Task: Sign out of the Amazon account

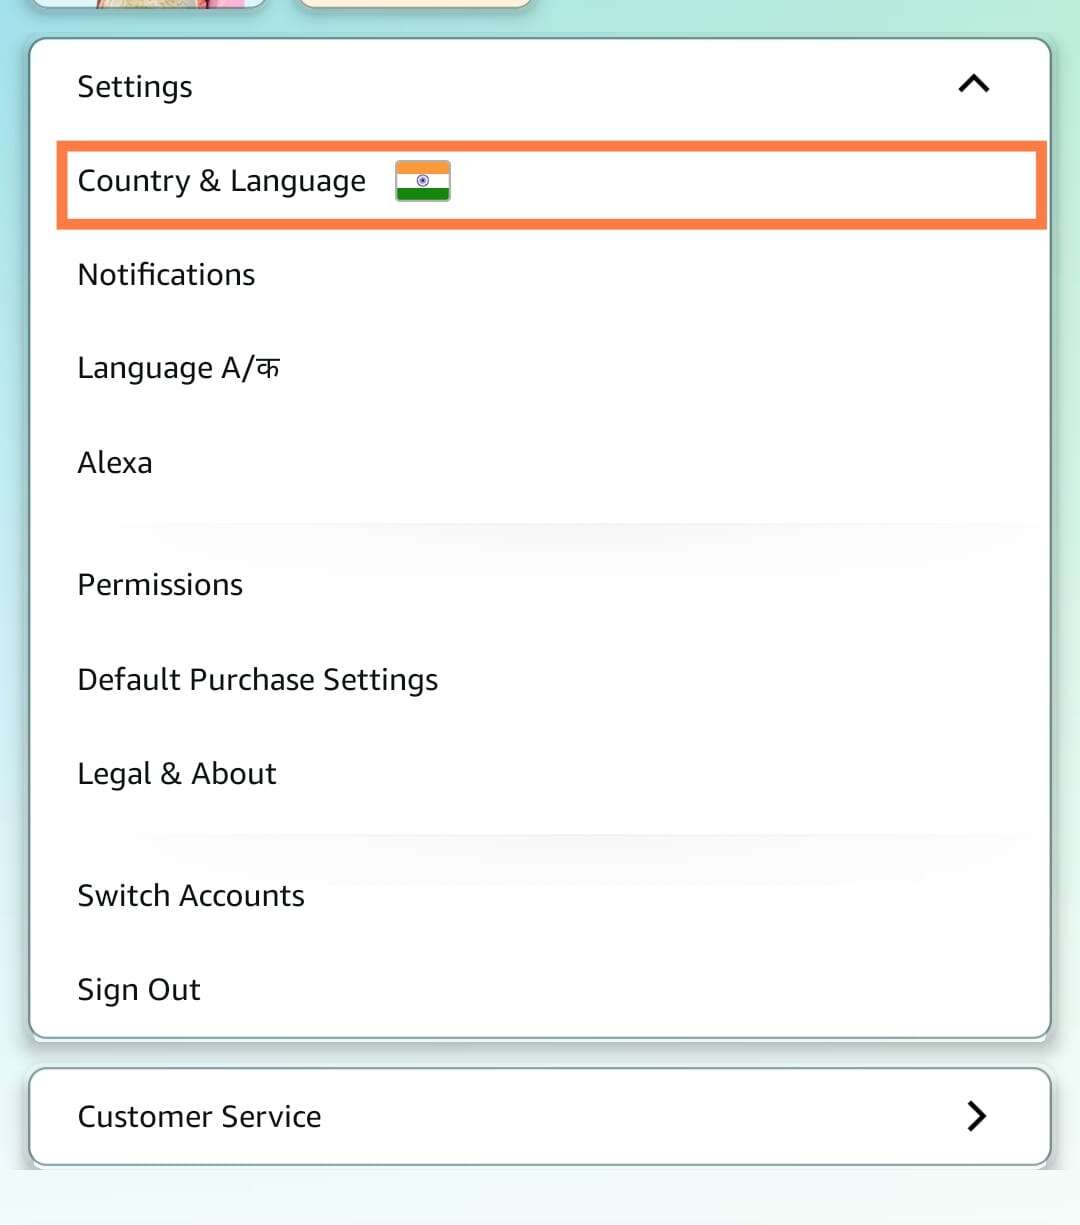Action: click(138, 988)
